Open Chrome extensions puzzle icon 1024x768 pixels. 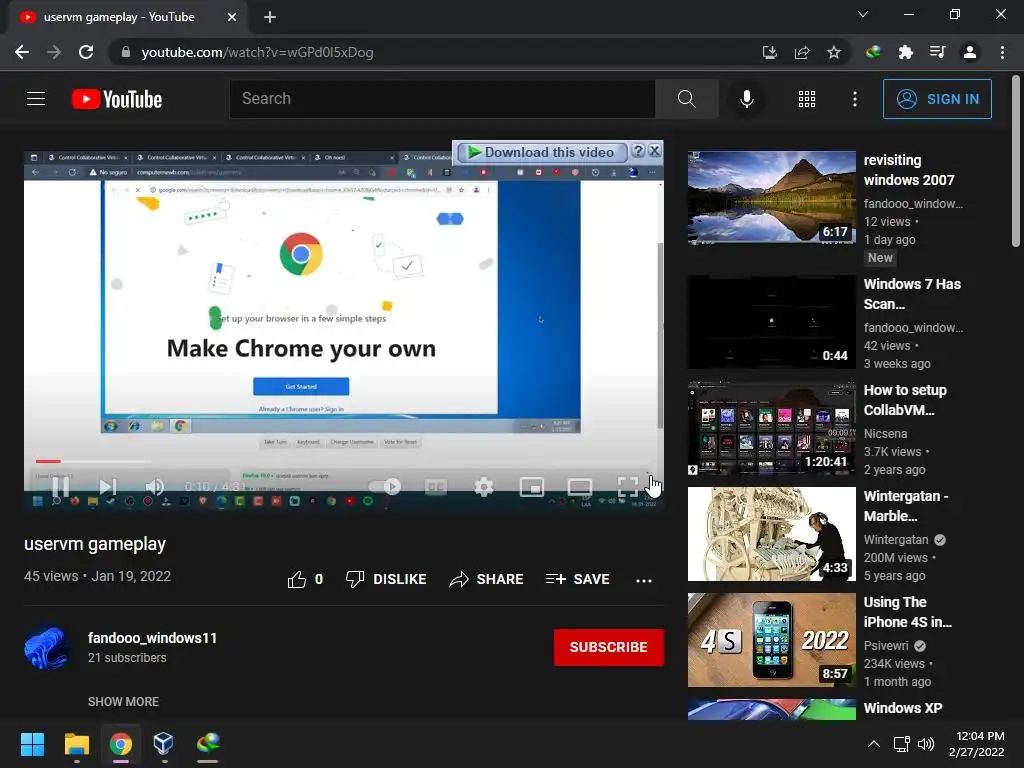(x=905, y=52)
